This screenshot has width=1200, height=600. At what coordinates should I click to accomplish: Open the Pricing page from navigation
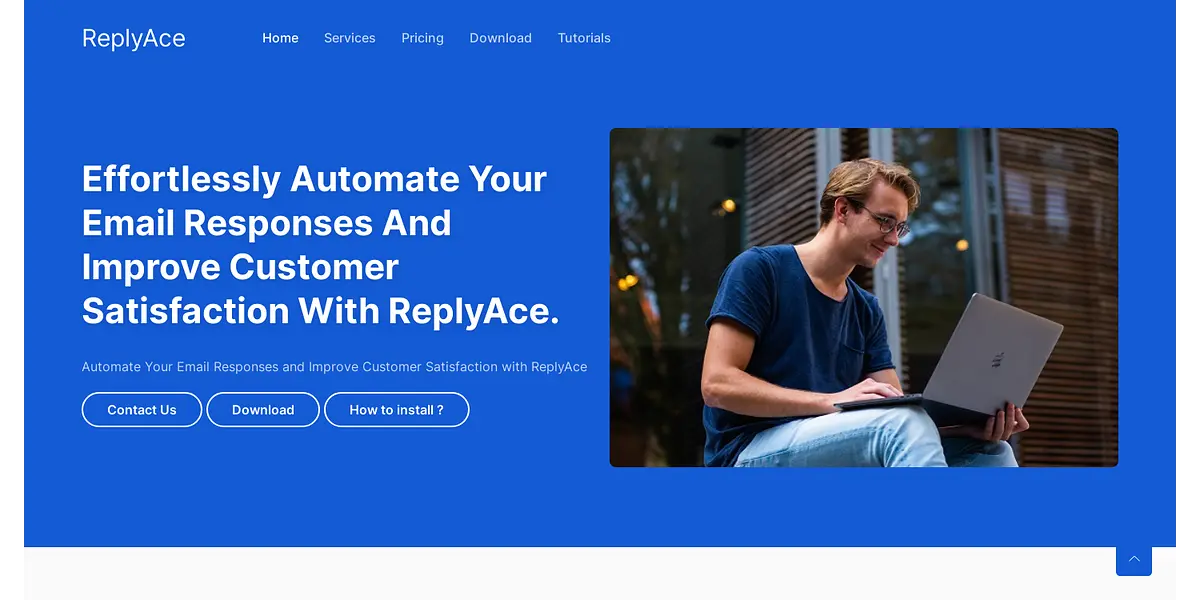[x=422, y=38]
